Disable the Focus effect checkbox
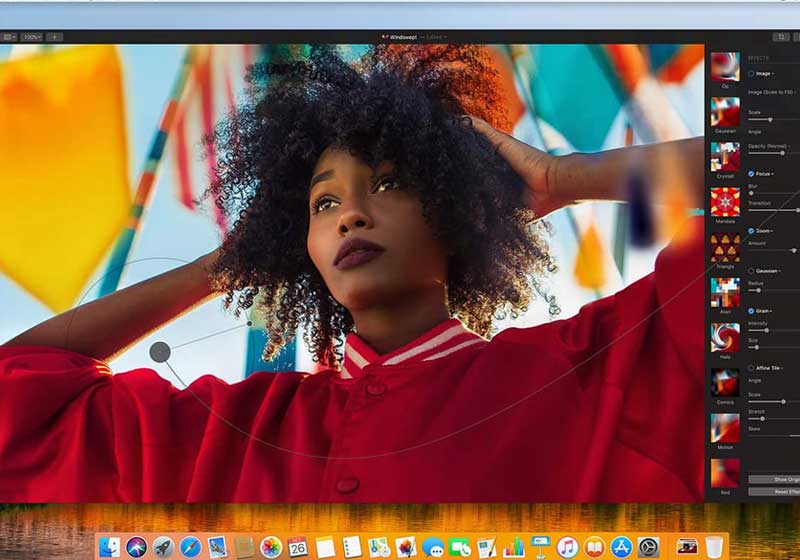The height and width of the screenshot is (560, 800). coord(752,173)
